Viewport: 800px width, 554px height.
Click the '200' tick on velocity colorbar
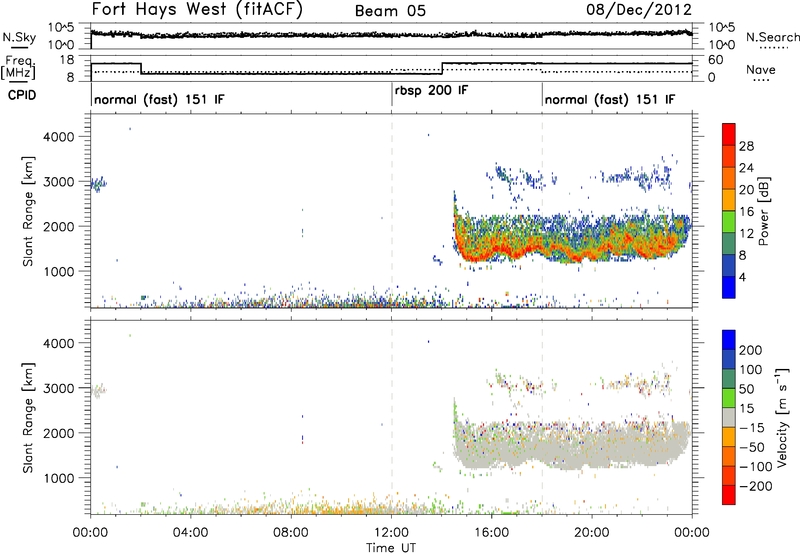(751, 350)
